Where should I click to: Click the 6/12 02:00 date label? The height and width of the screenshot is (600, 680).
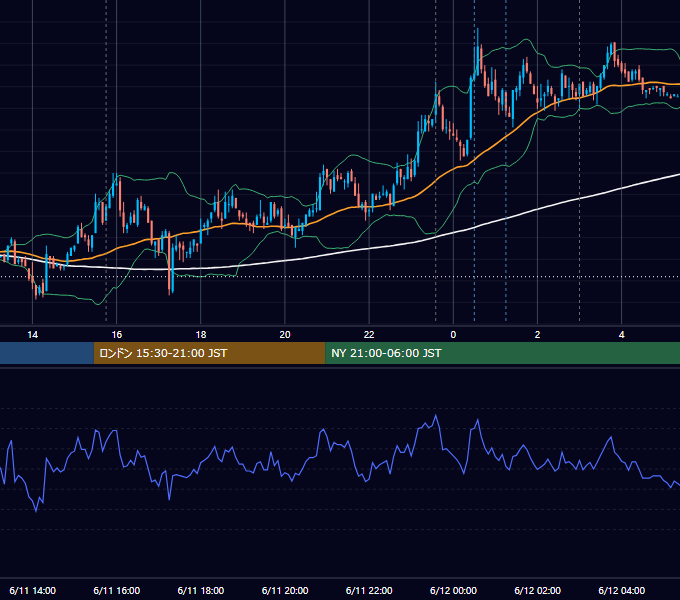(x=537, y=590)
